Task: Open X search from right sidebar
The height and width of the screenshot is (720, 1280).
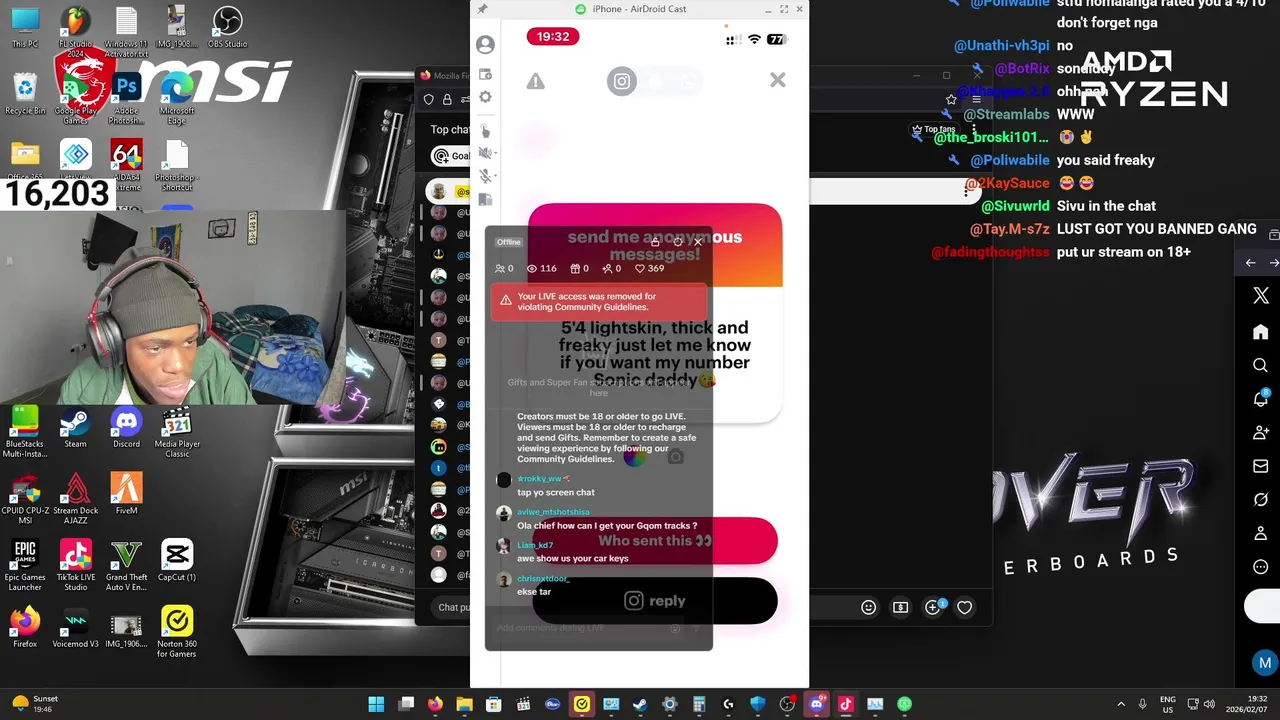Action: pyautogui.click(x=1261, y=366)
